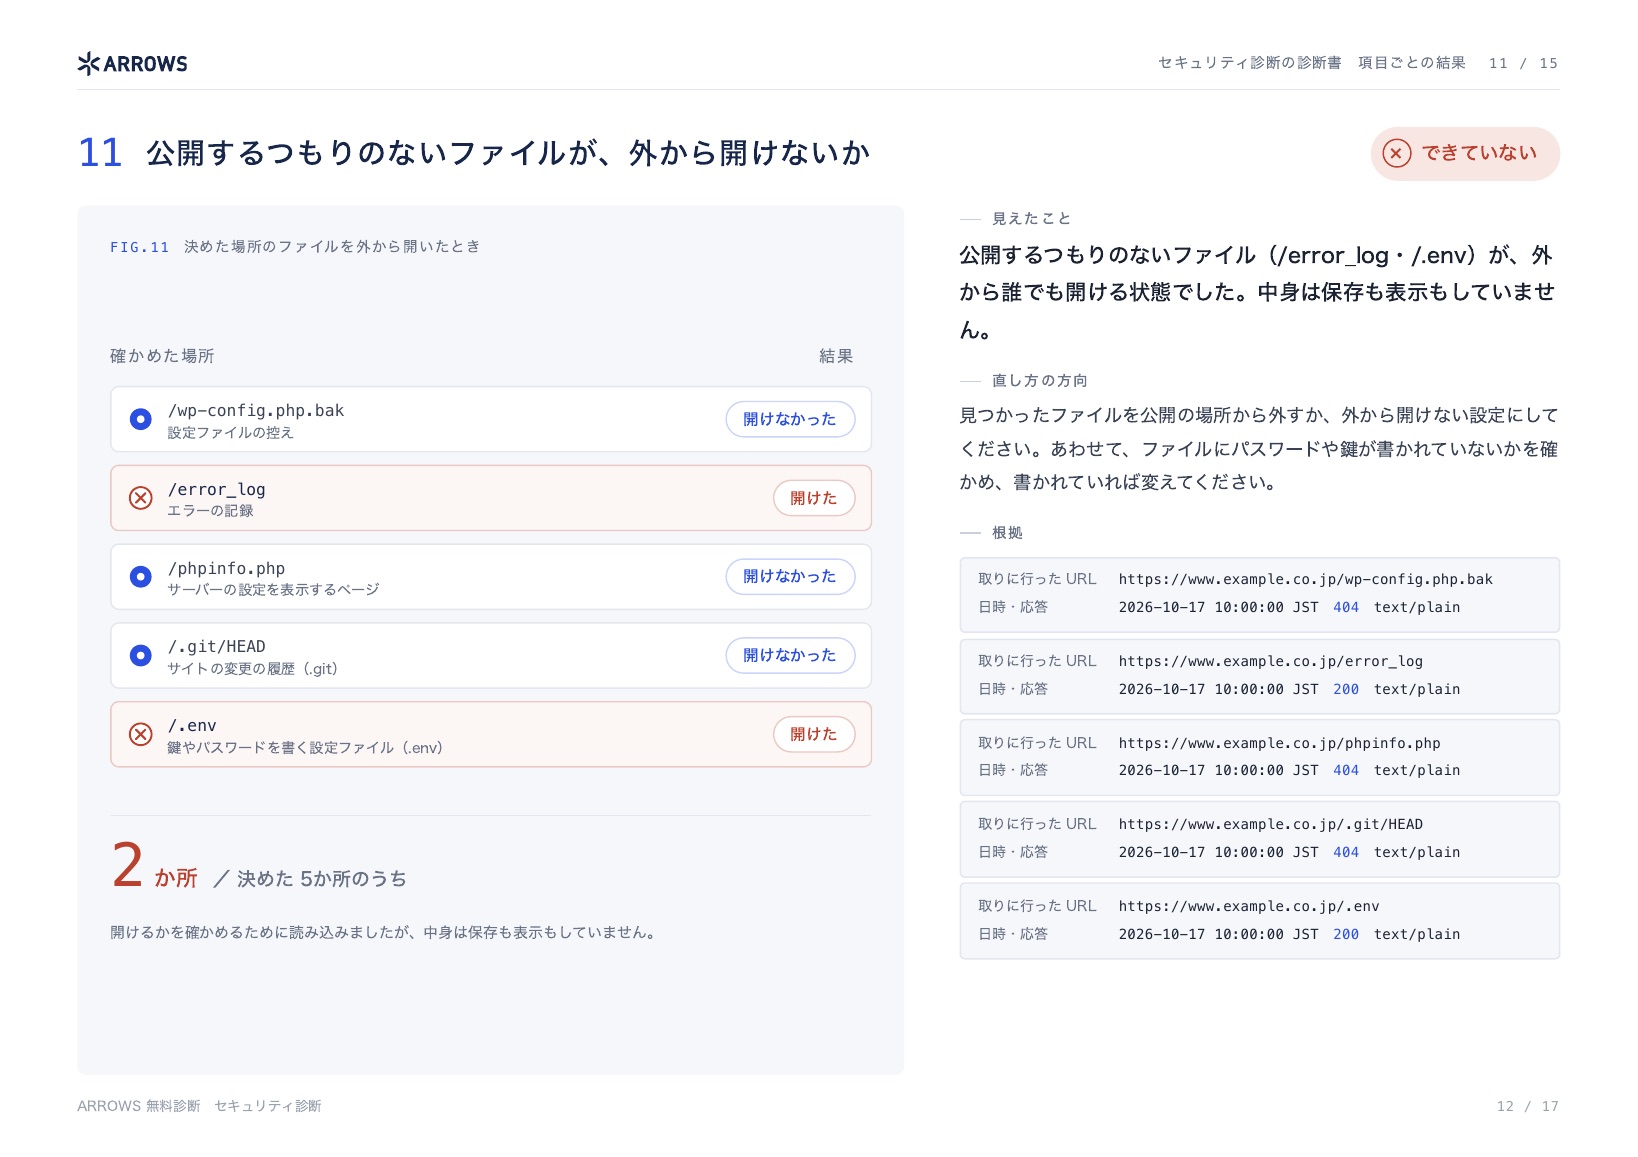
Task: Click the 決めた 5か所のうち text
Action: (x=322, y=879)
